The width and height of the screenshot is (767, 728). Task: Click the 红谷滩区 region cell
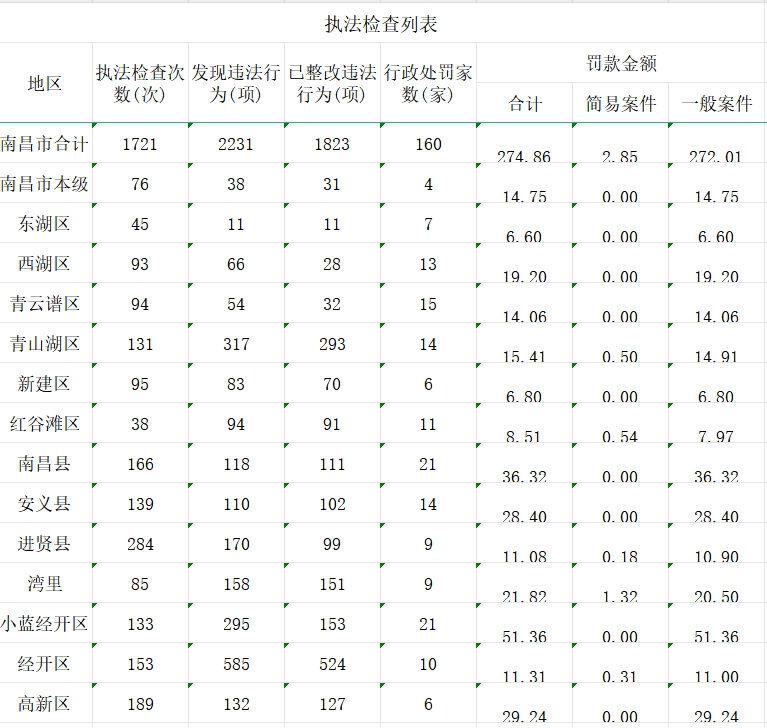(x=45, y=424)
